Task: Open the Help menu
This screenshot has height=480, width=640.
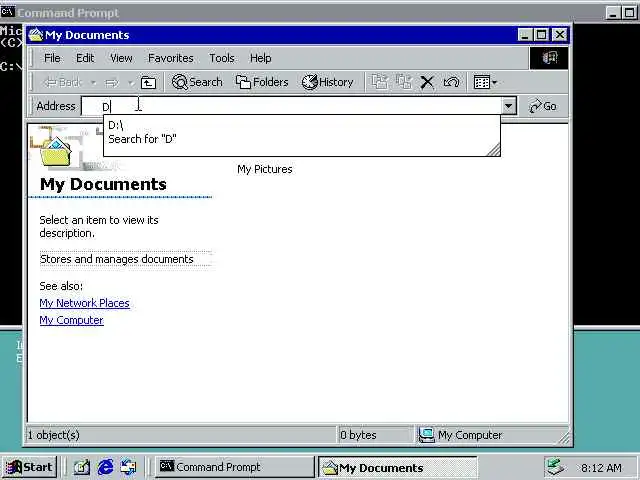Action: 260,58
